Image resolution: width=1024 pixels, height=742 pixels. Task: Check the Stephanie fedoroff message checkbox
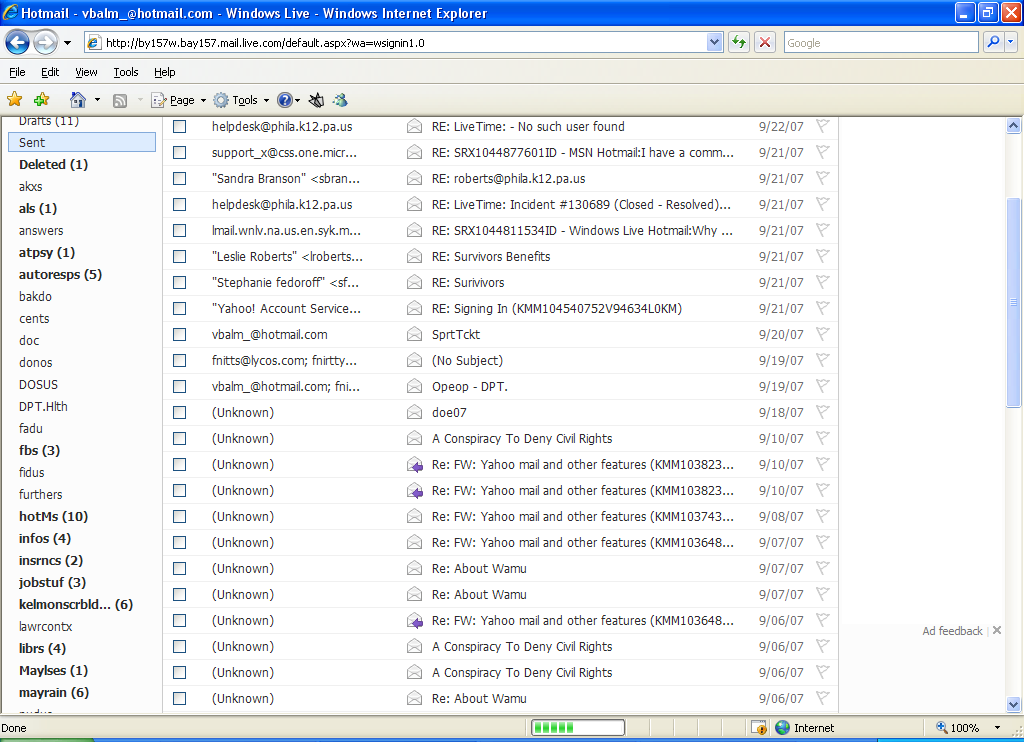pyautogui.click(x=180, y=282)
